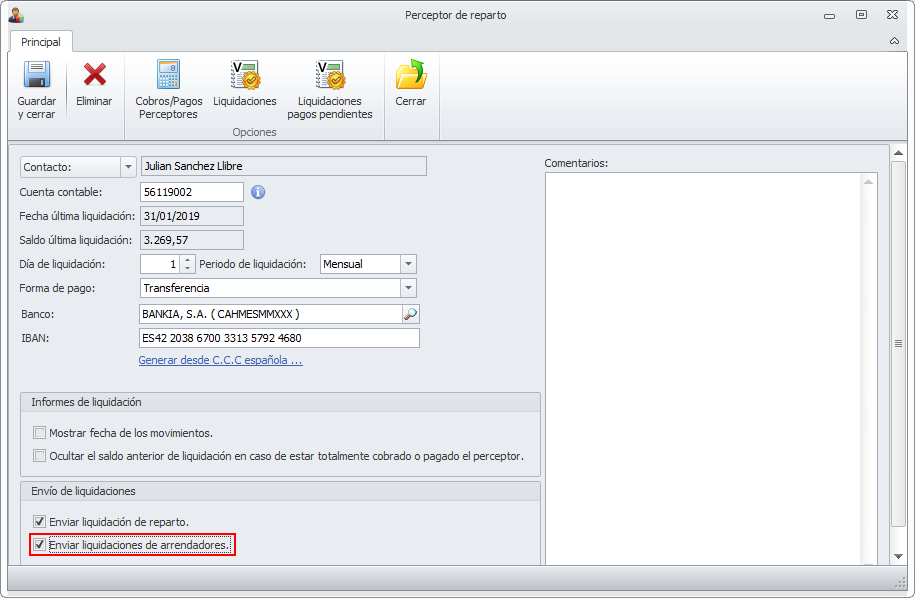The image size is (915, 598).
Task: Open the Liquidaciones ribbon icon
Action: click(245, 74)
